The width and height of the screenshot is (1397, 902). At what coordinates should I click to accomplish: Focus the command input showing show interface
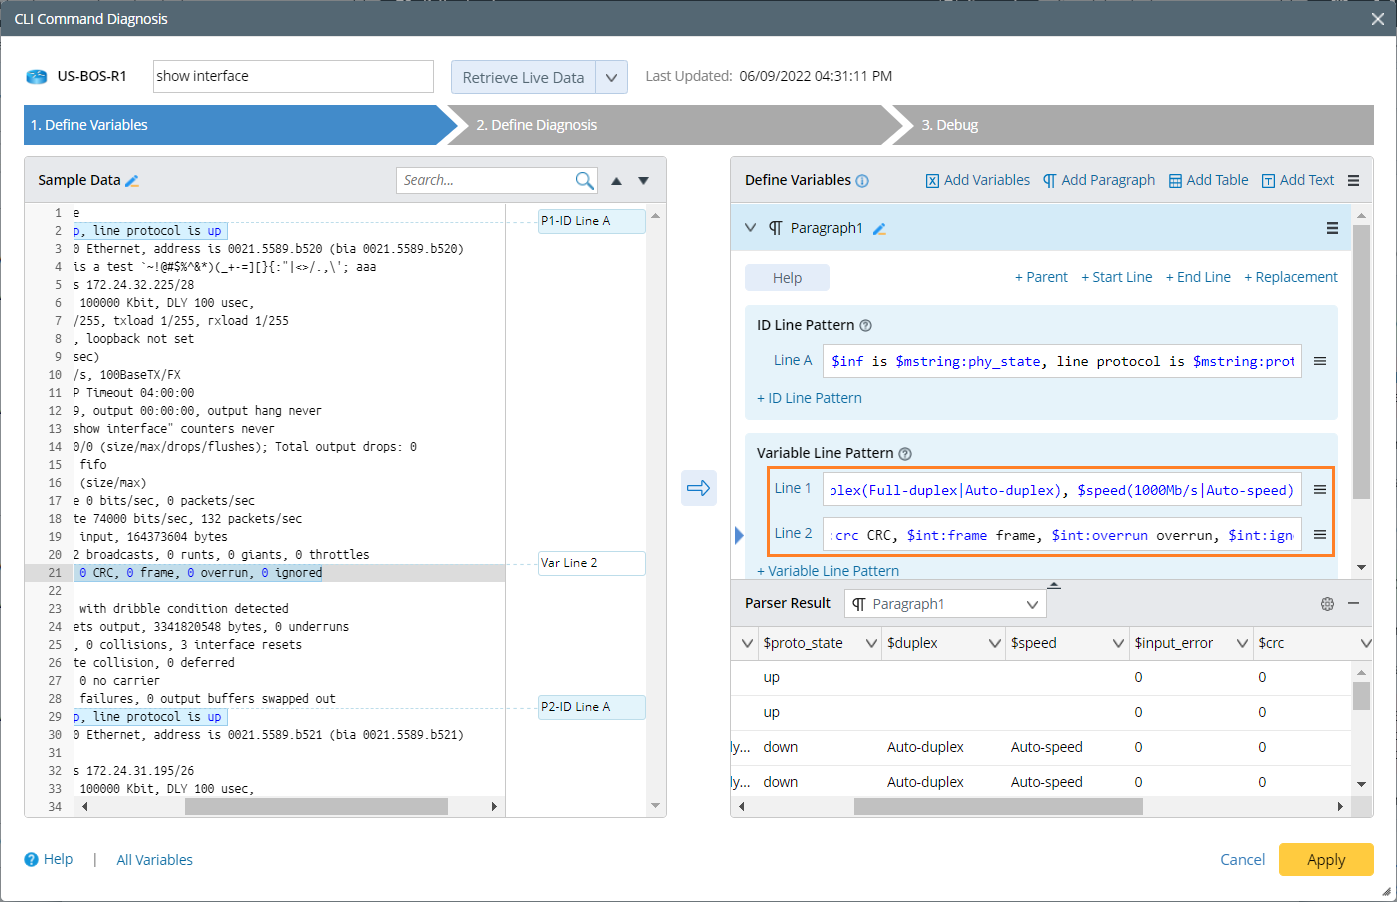click(293, 76)
